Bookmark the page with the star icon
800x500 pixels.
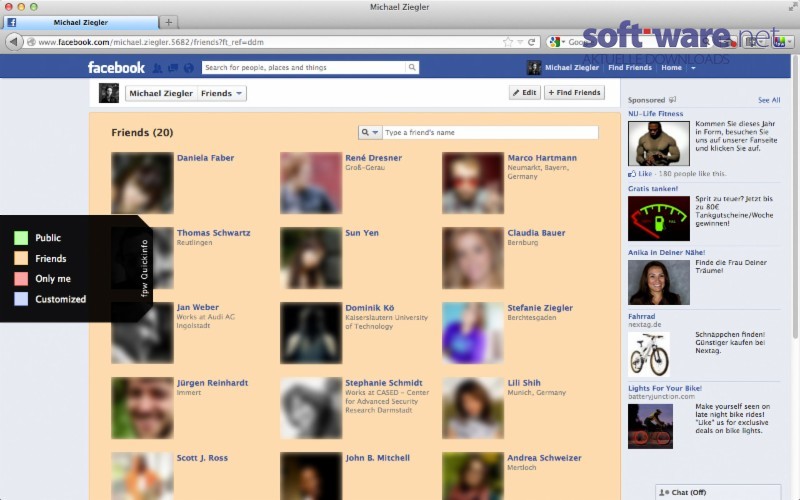click(x=508, y=42)
